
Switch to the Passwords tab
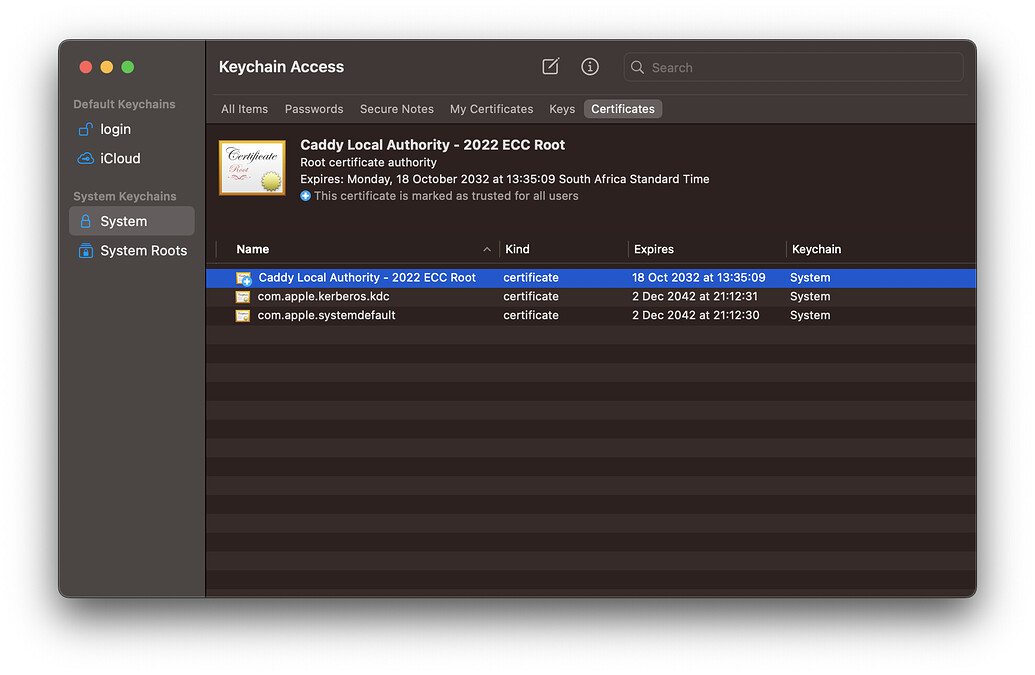tap(313, 108)
